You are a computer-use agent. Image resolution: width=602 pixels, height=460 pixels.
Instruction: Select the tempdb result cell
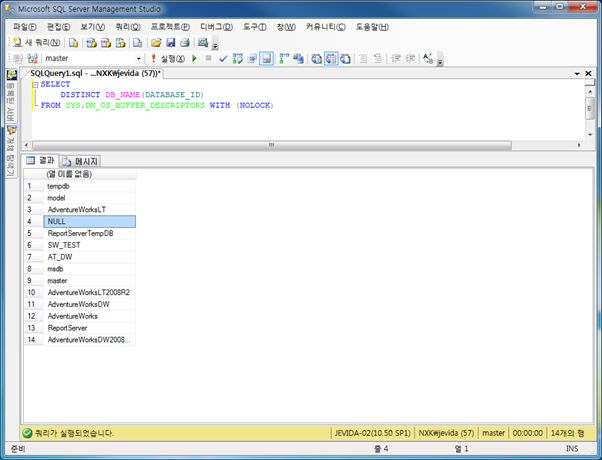(89, 186)
